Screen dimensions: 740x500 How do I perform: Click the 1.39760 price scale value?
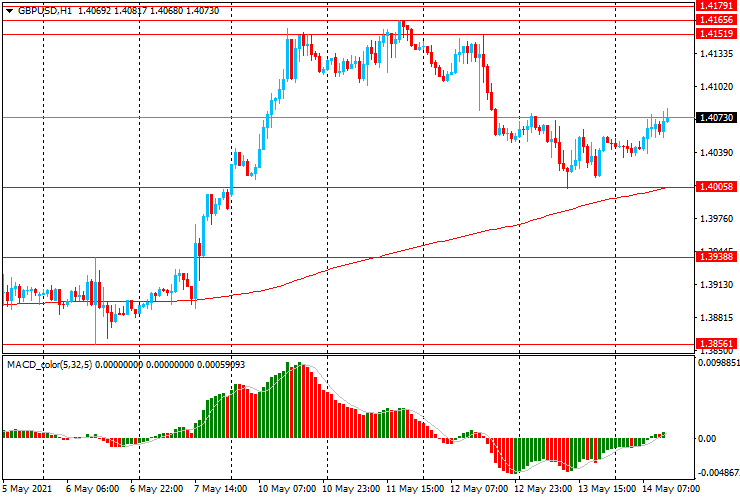[x=716, y=219]
